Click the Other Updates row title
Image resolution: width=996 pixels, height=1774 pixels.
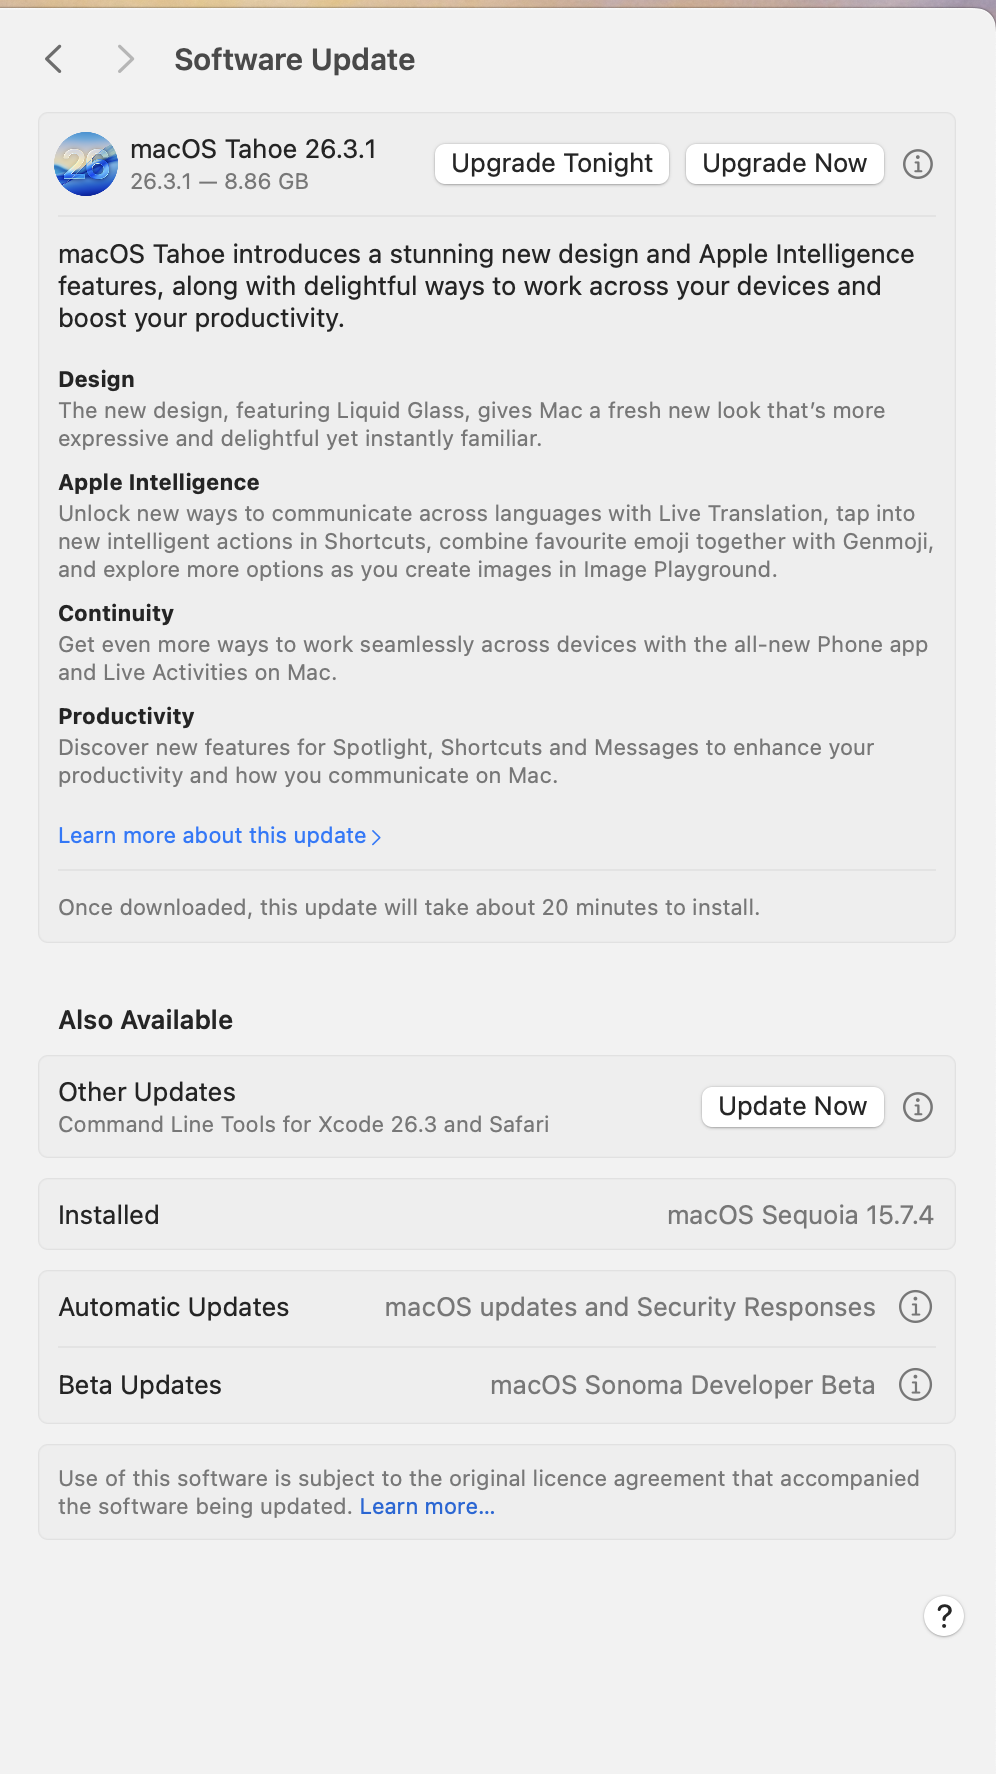pos(147,1092)
